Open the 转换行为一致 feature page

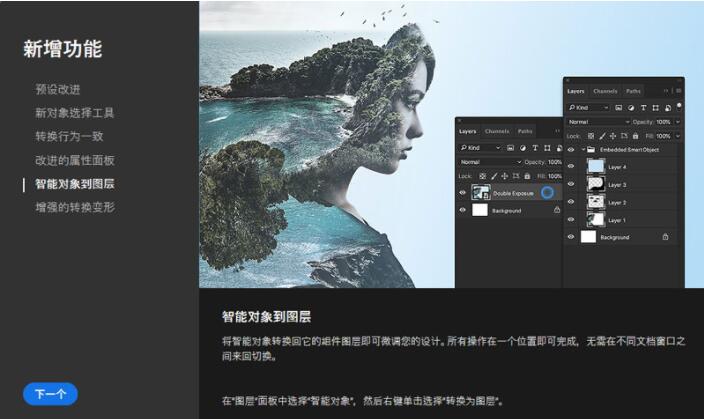click(x=69, y=137)
